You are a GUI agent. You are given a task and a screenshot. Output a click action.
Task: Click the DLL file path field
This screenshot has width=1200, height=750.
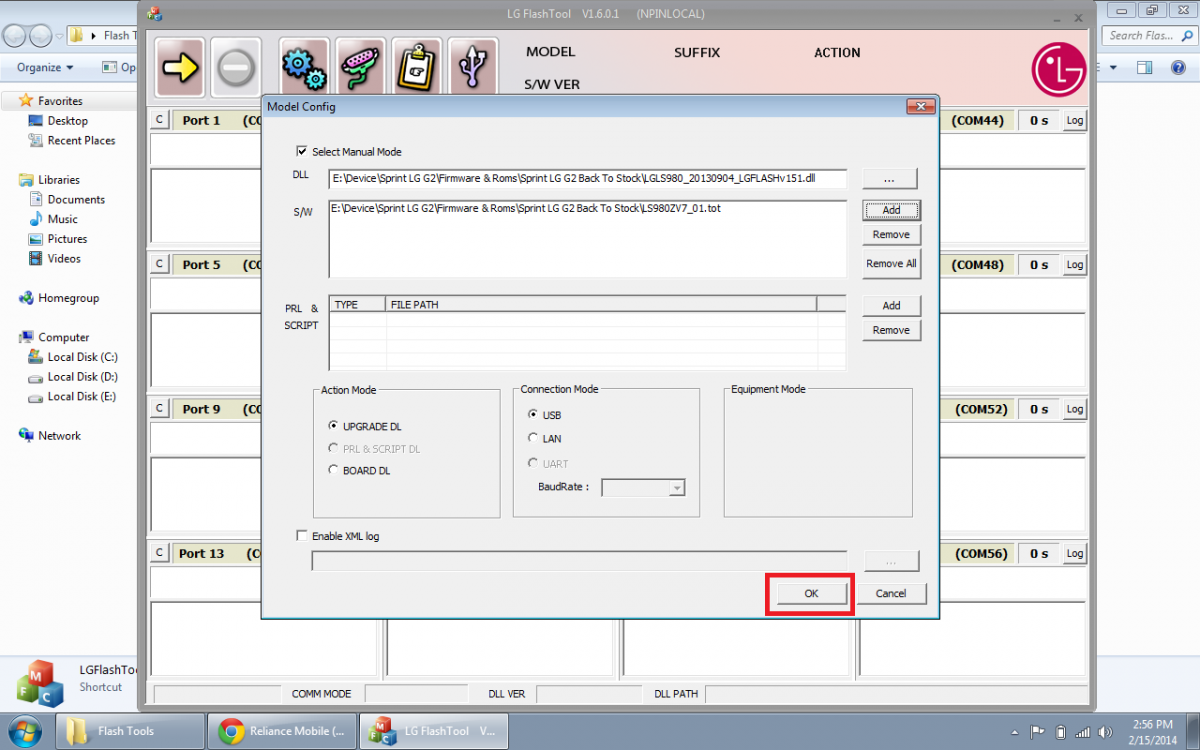[x=587, y=179]
